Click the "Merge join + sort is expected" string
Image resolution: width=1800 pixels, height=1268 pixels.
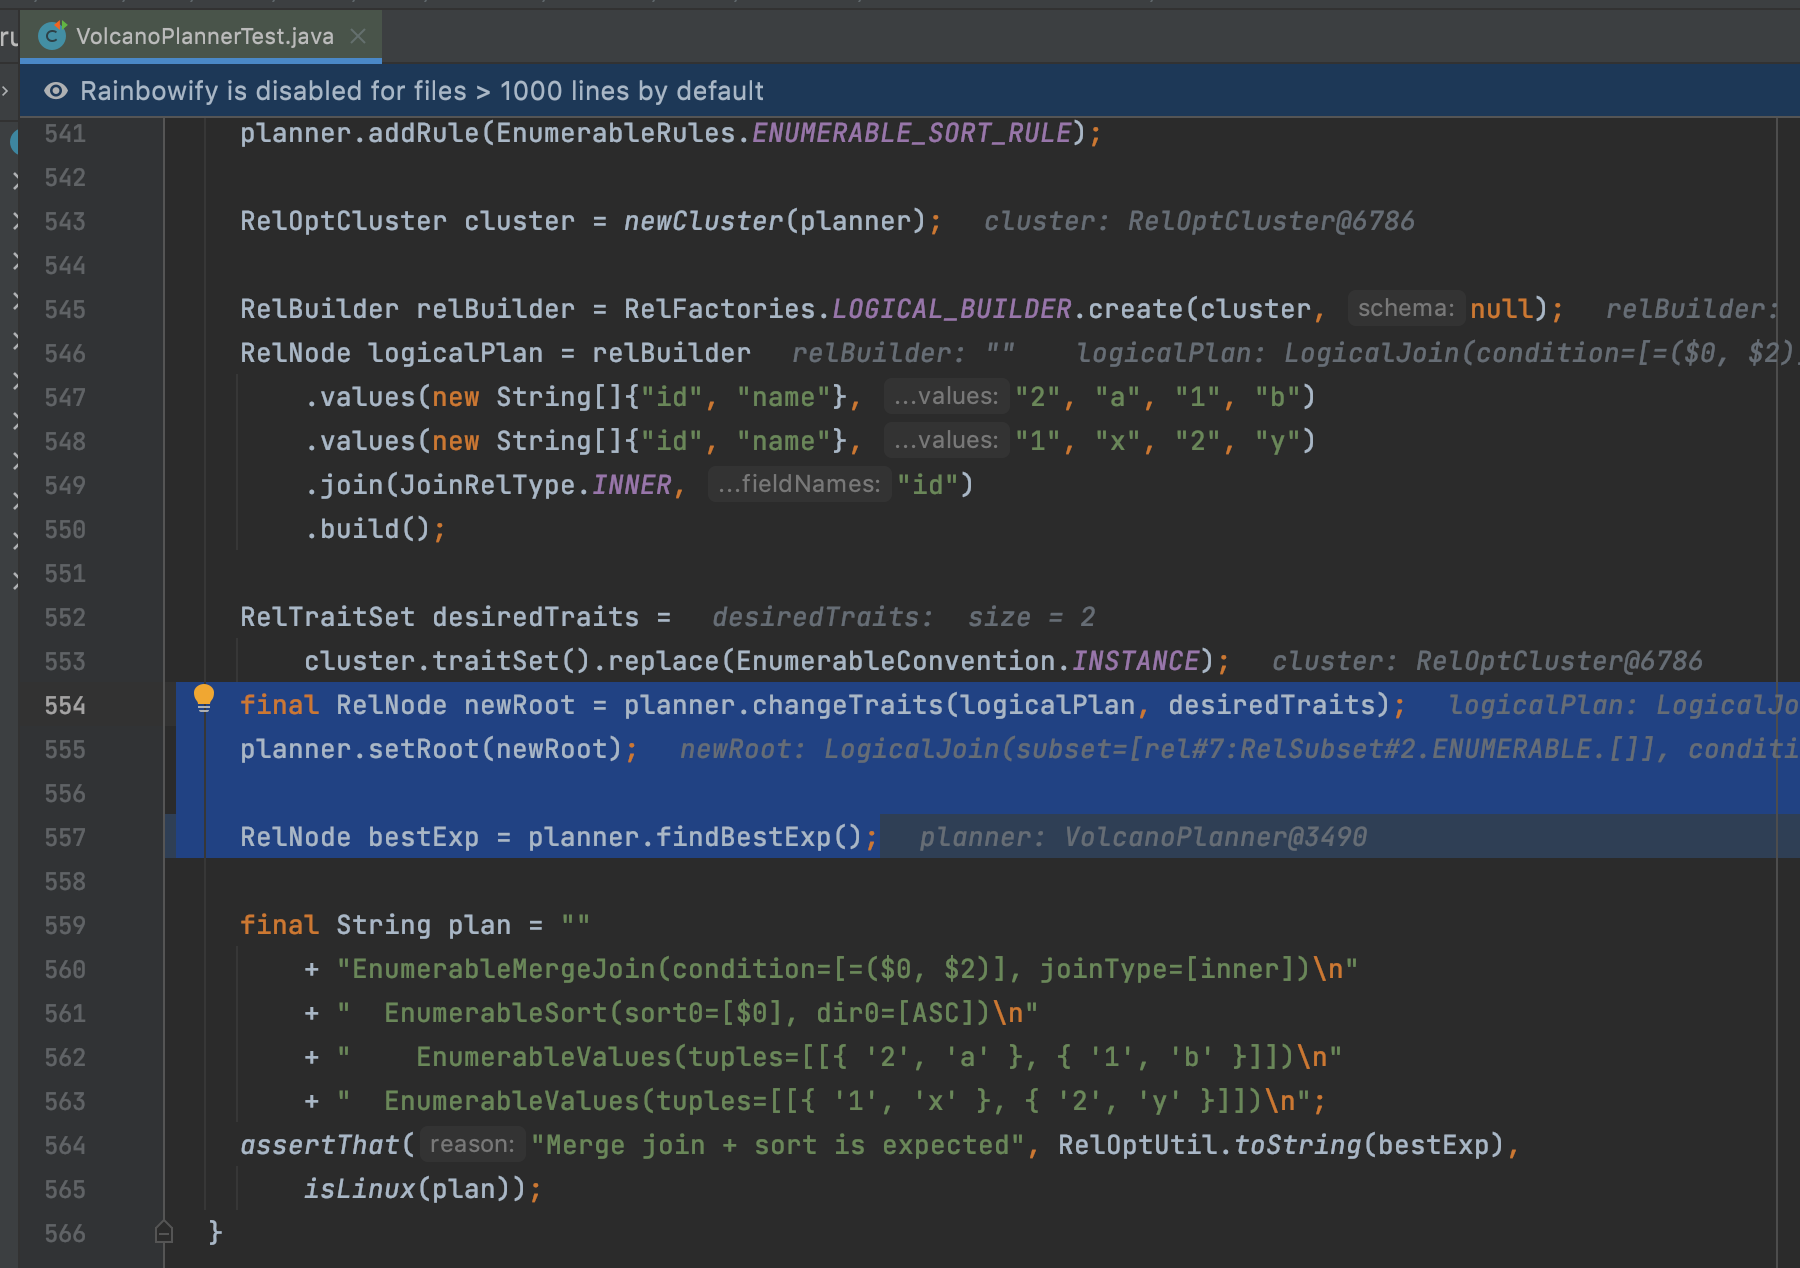pos(779,1145)
